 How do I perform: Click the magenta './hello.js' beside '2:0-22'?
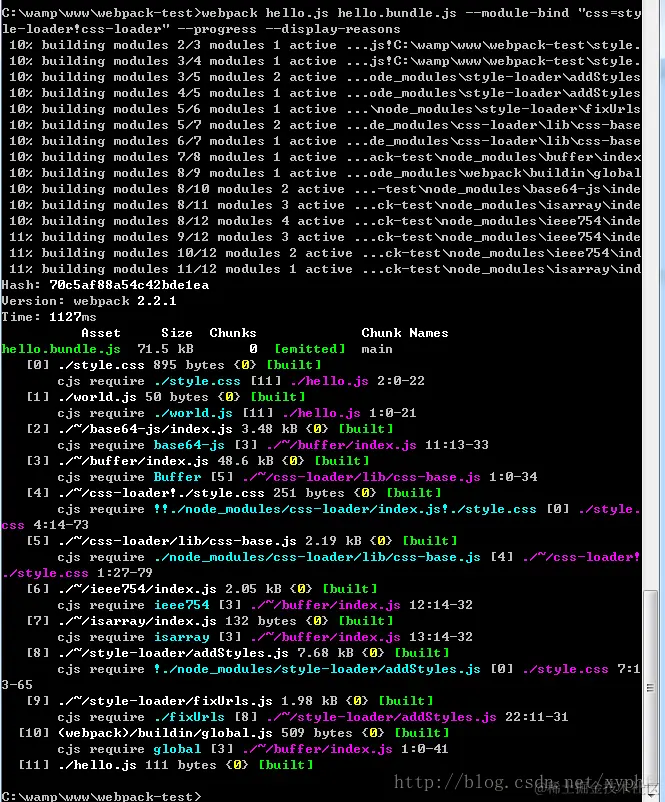tap(329, 381)
